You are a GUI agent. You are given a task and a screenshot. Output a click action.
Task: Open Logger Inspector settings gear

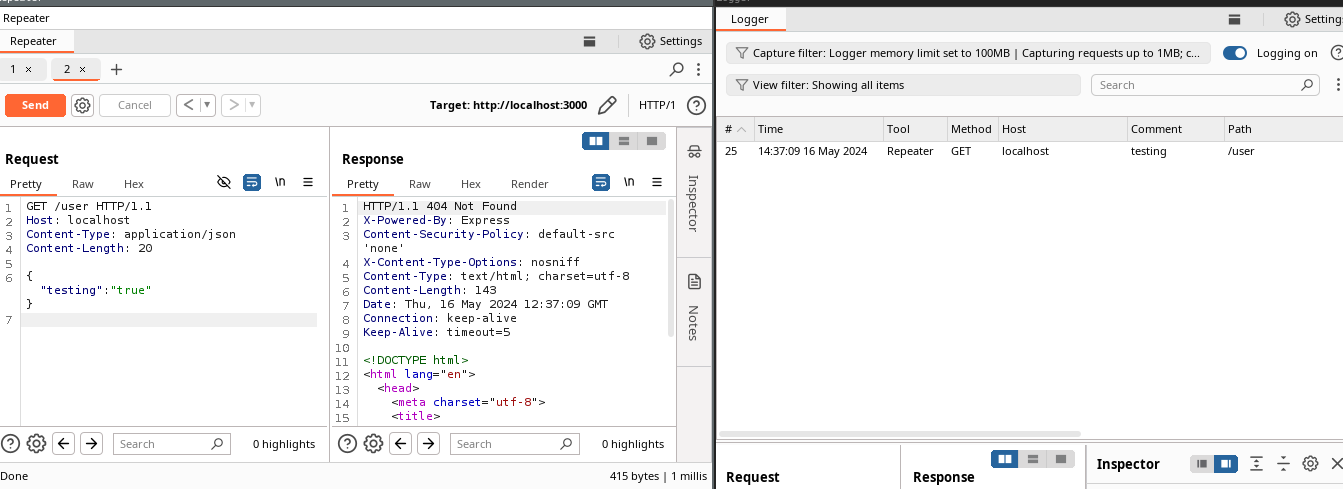click(1311, 464)
